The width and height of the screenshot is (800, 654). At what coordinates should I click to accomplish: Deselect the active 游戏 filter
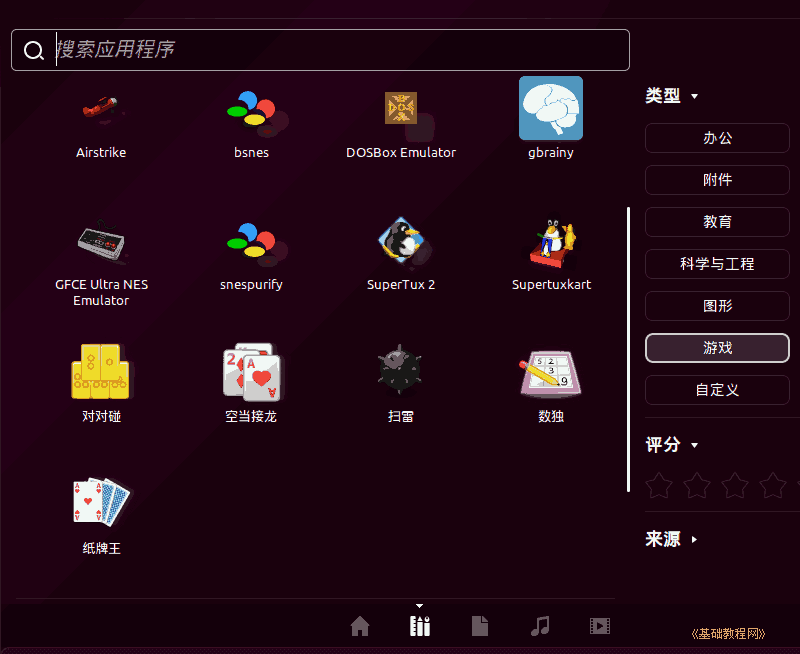717,348
